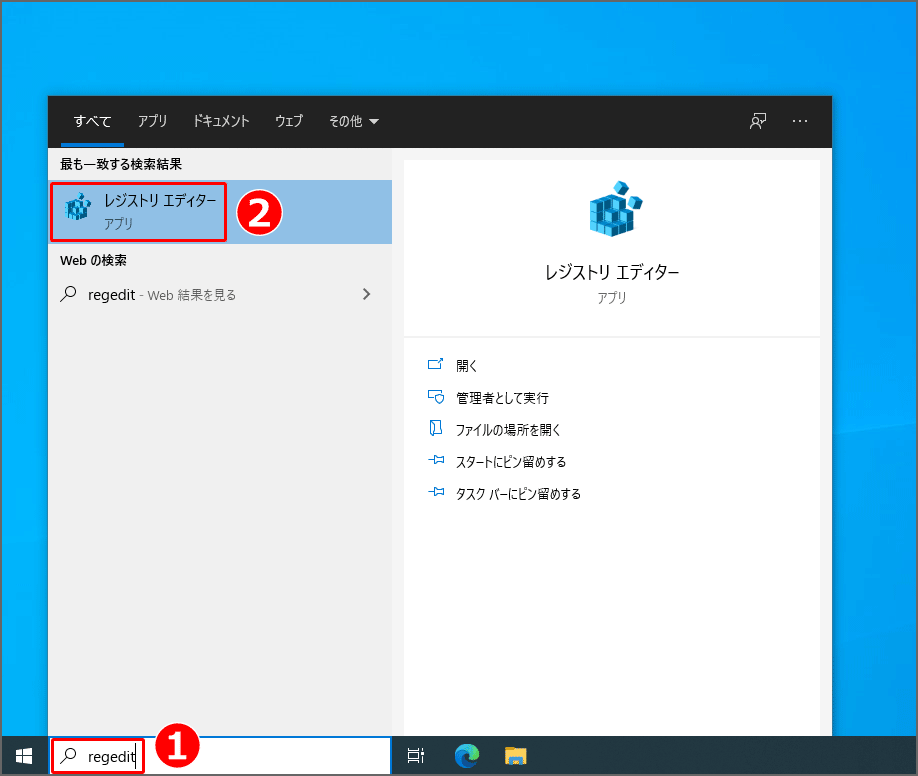Switch to the アプリ tab
Viewport: 918px width, 776px height.
tap(153, 121)
